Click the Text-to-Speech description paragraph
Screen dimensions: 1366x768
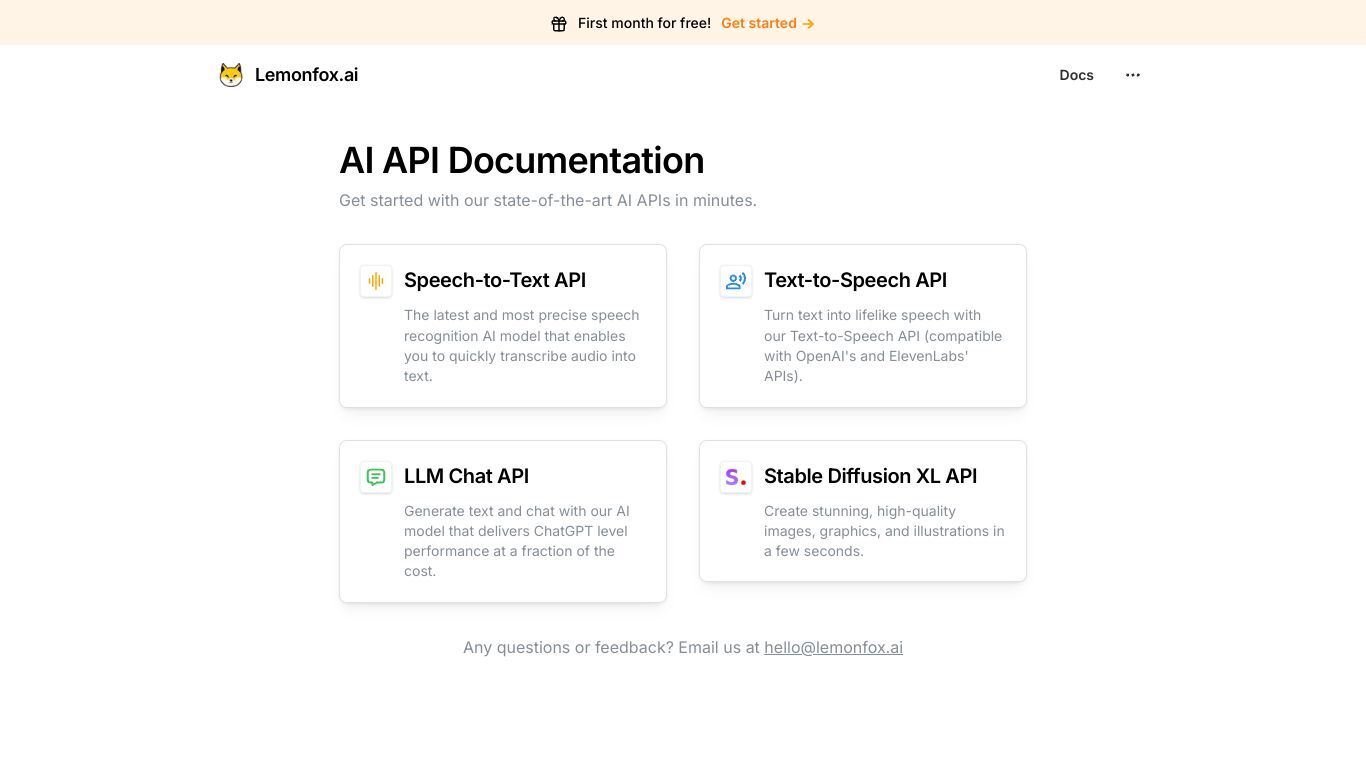coord(883,346)
